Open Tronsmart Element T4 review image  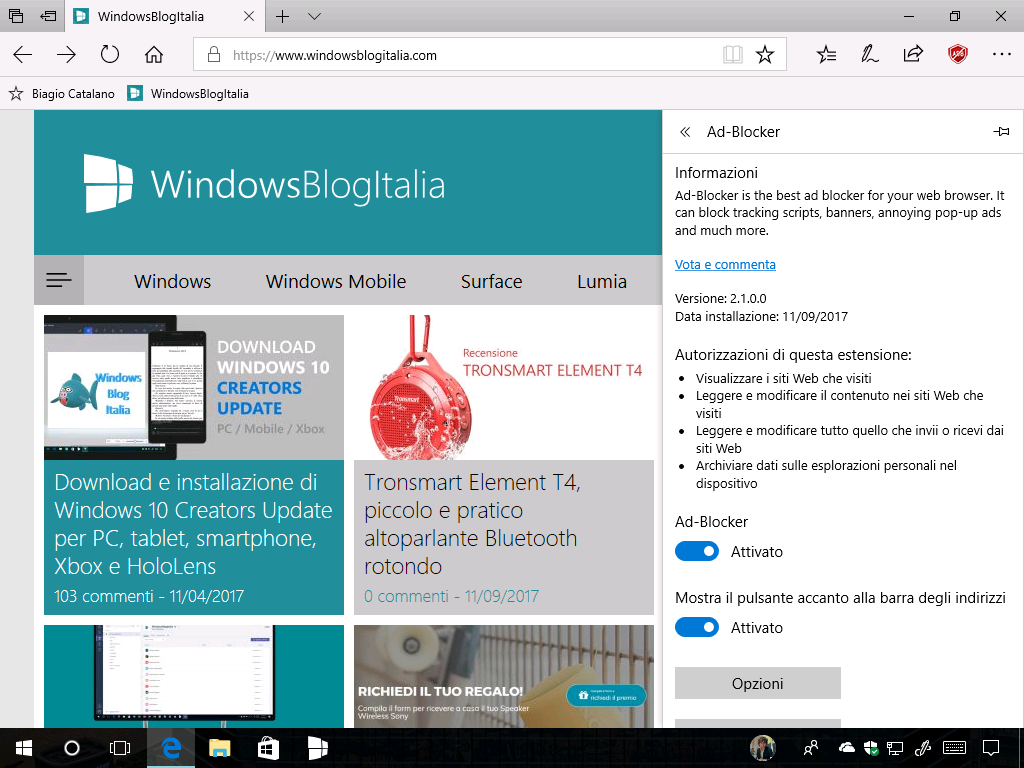coord(504,388)
